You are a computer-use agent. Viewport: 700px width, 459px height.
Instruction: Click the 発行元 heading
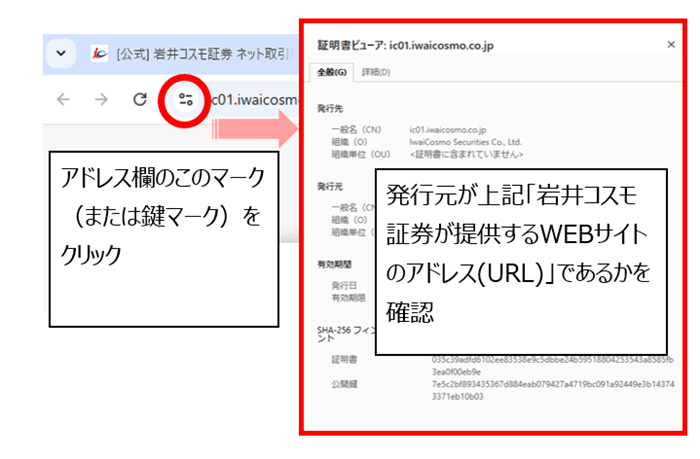tap(330, 187)
